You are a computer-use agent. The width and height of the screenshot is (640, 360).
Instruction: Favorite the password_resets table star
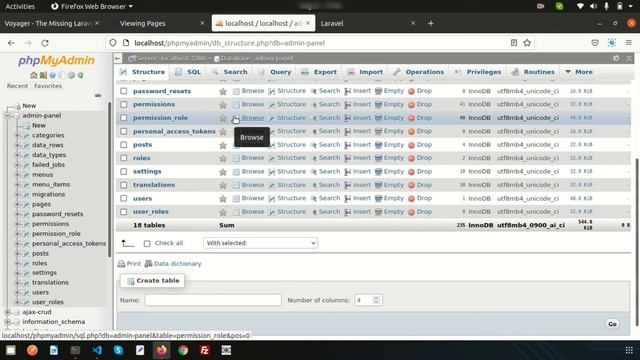point(223,91)
